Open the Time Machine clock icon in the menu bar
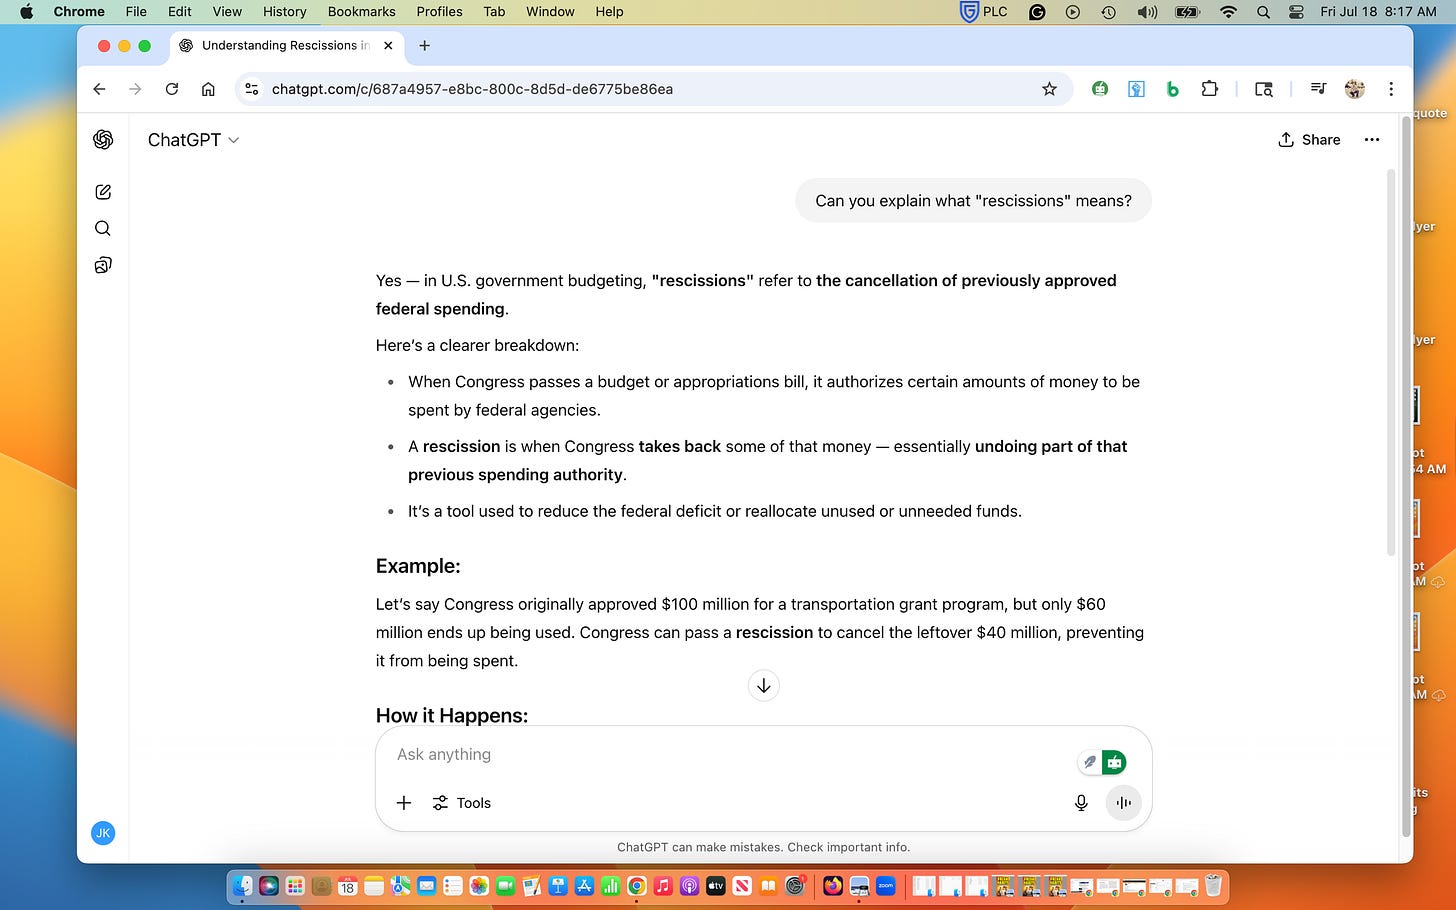Viewport: 1456px width, 910px height. (x=1109, y=12)
